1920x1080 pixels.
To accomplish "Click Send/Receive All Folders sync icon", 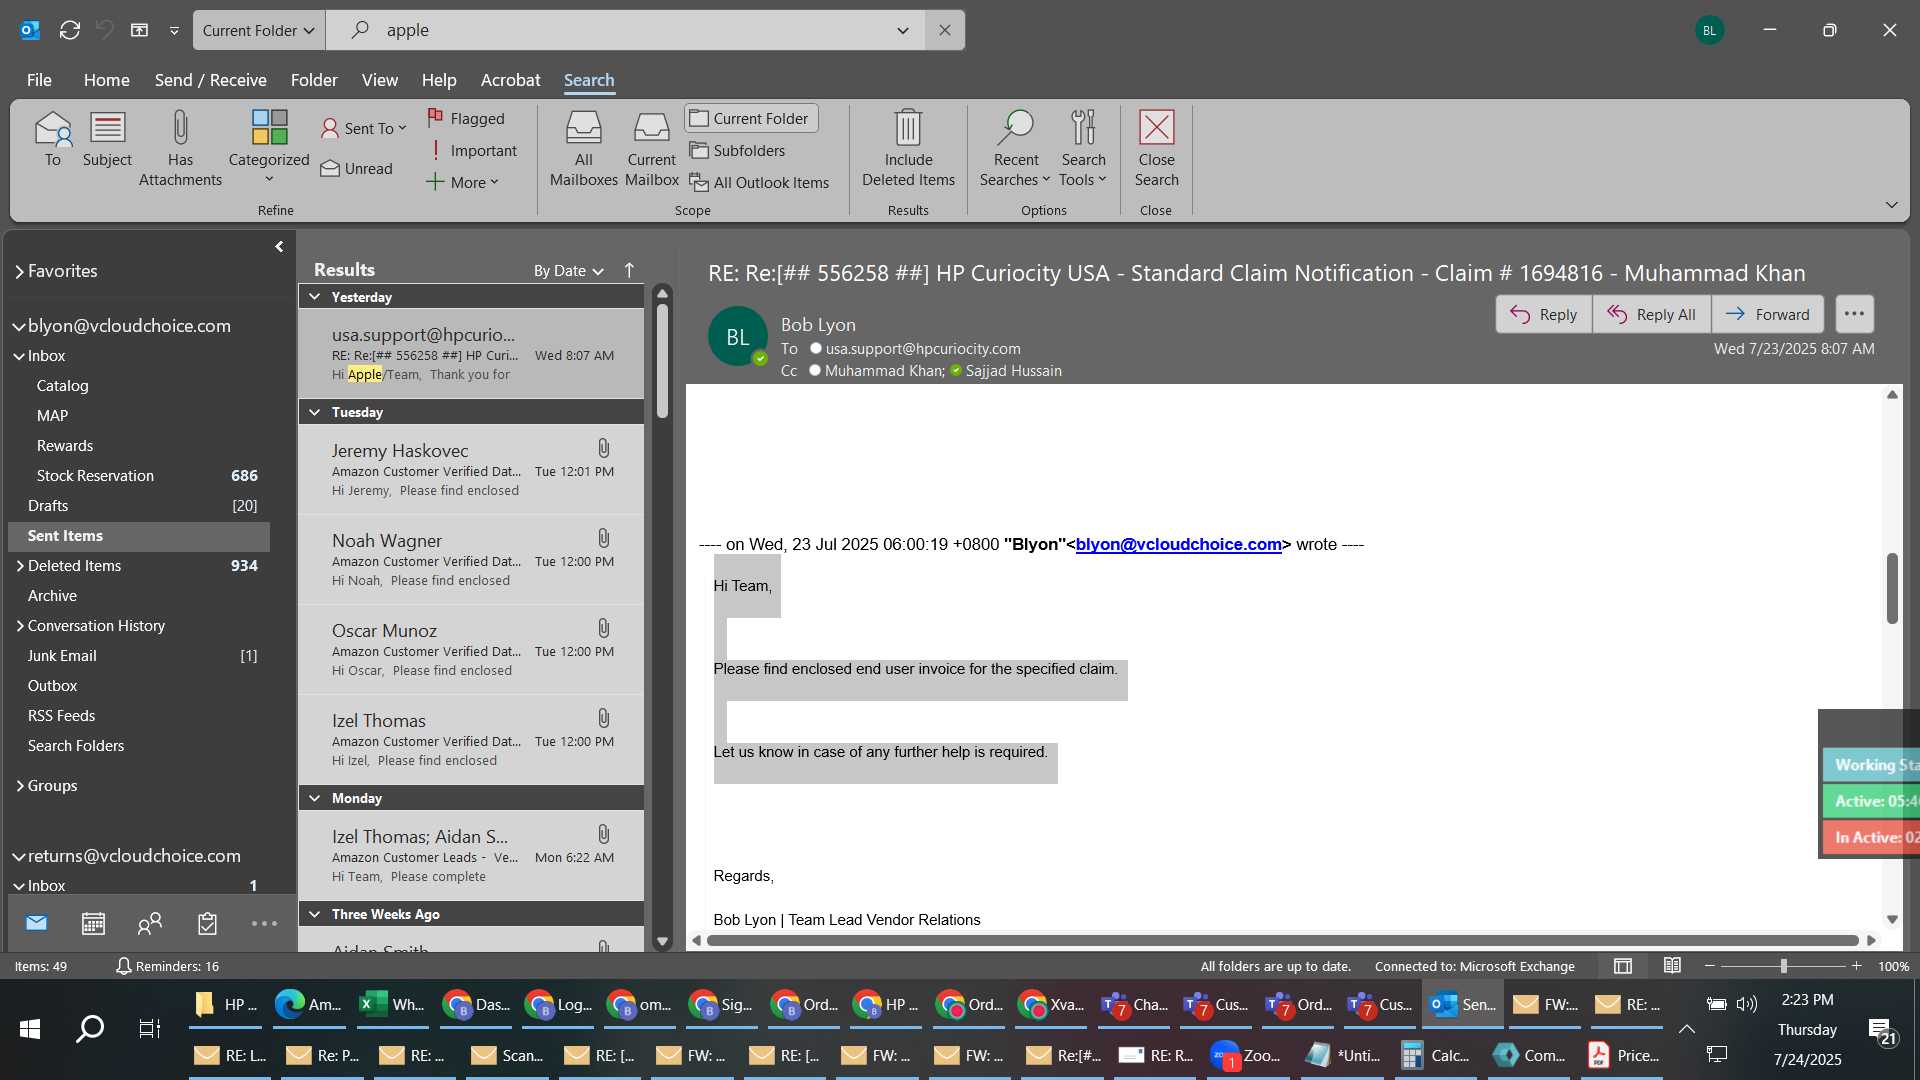I will pos(69,30).
